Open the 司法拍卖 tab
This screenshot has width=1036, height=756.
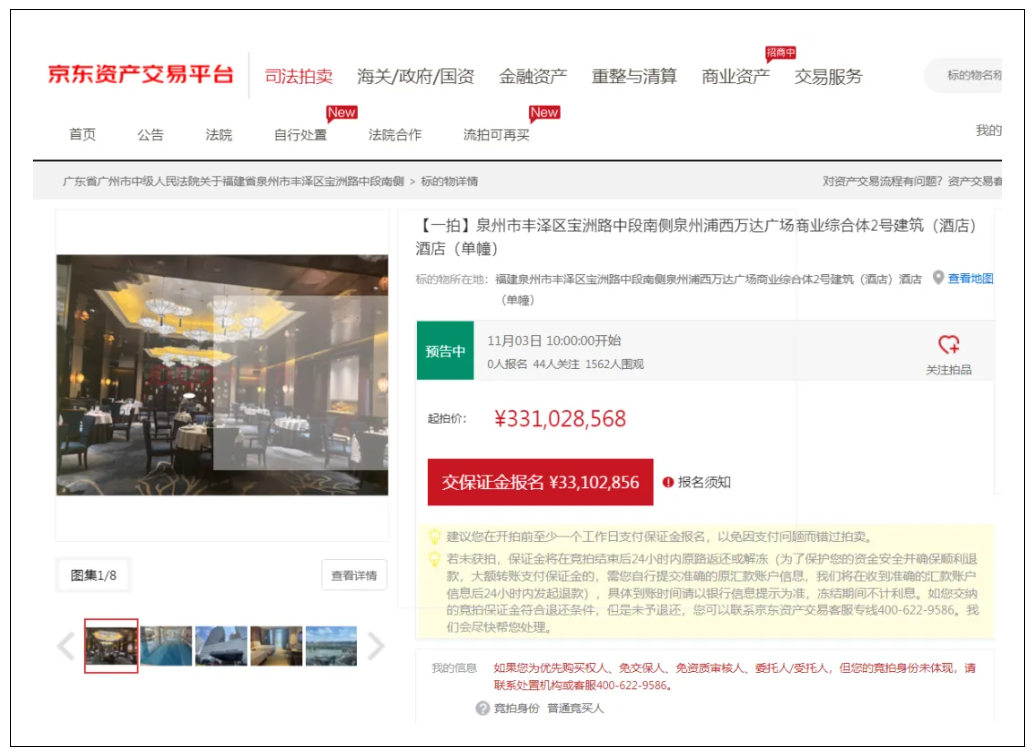click(298, 76)
